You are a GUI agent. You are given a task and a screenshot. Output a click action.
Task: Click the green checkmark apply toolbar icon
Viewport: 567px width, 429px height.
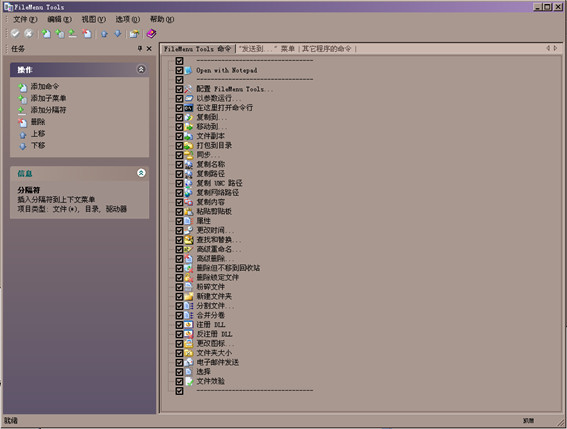point(15,34)
